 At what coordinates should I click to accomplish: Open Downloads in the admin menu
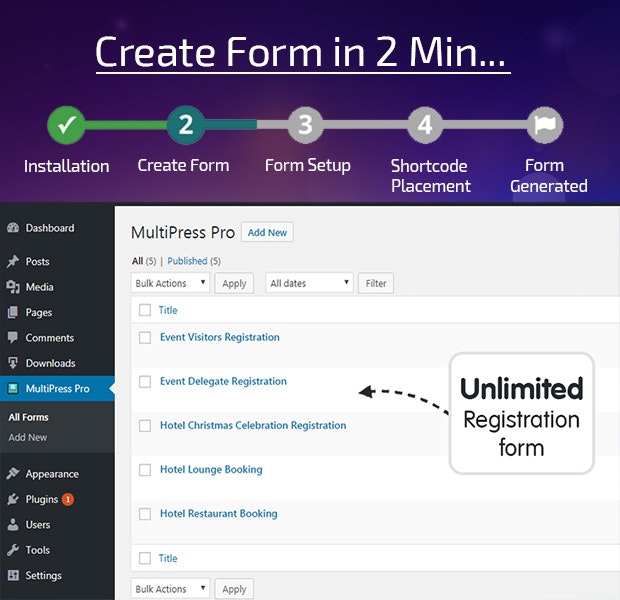51,363
